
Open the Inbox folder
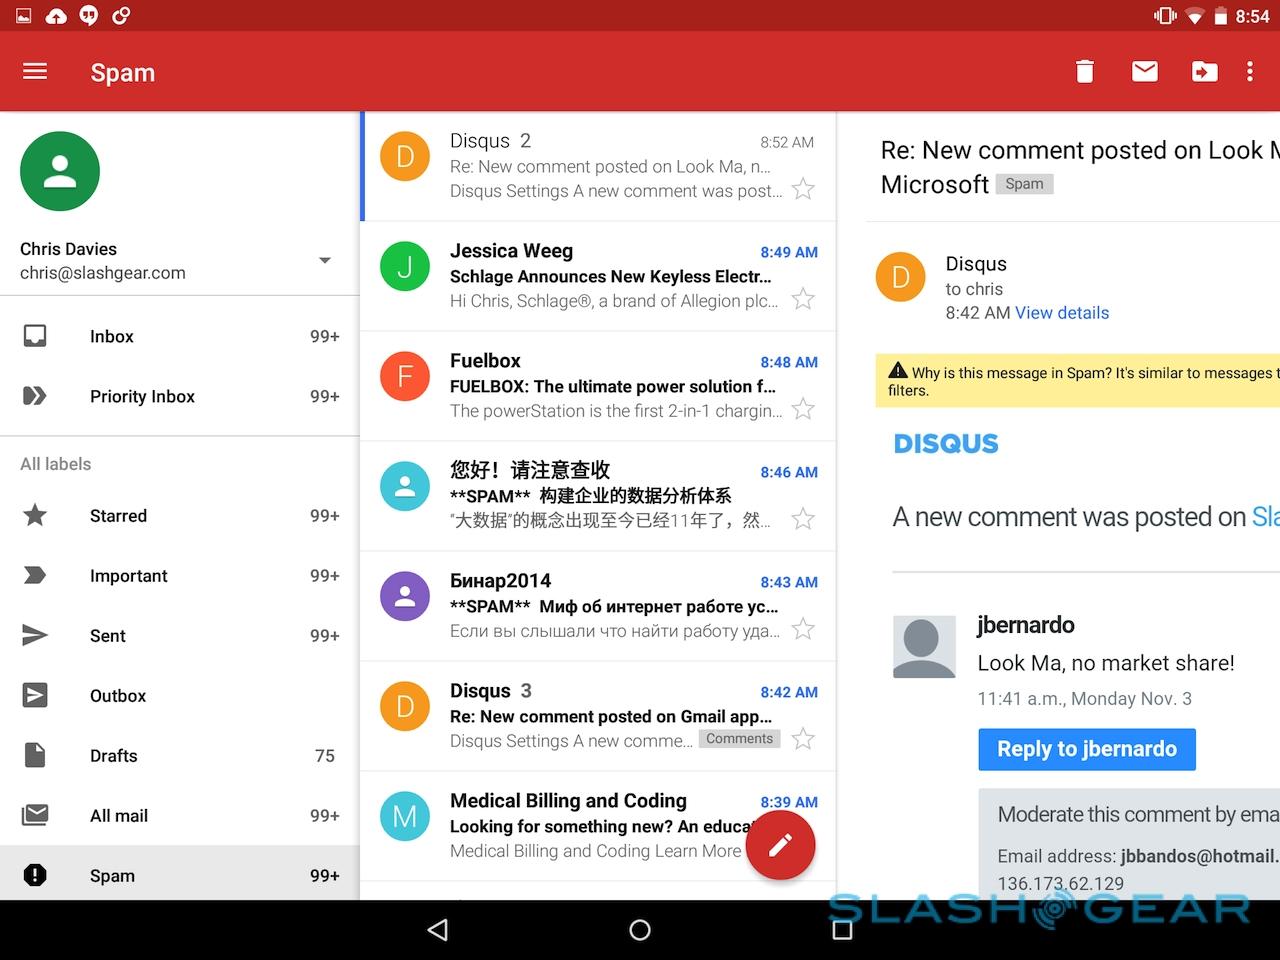click(111, 337)
